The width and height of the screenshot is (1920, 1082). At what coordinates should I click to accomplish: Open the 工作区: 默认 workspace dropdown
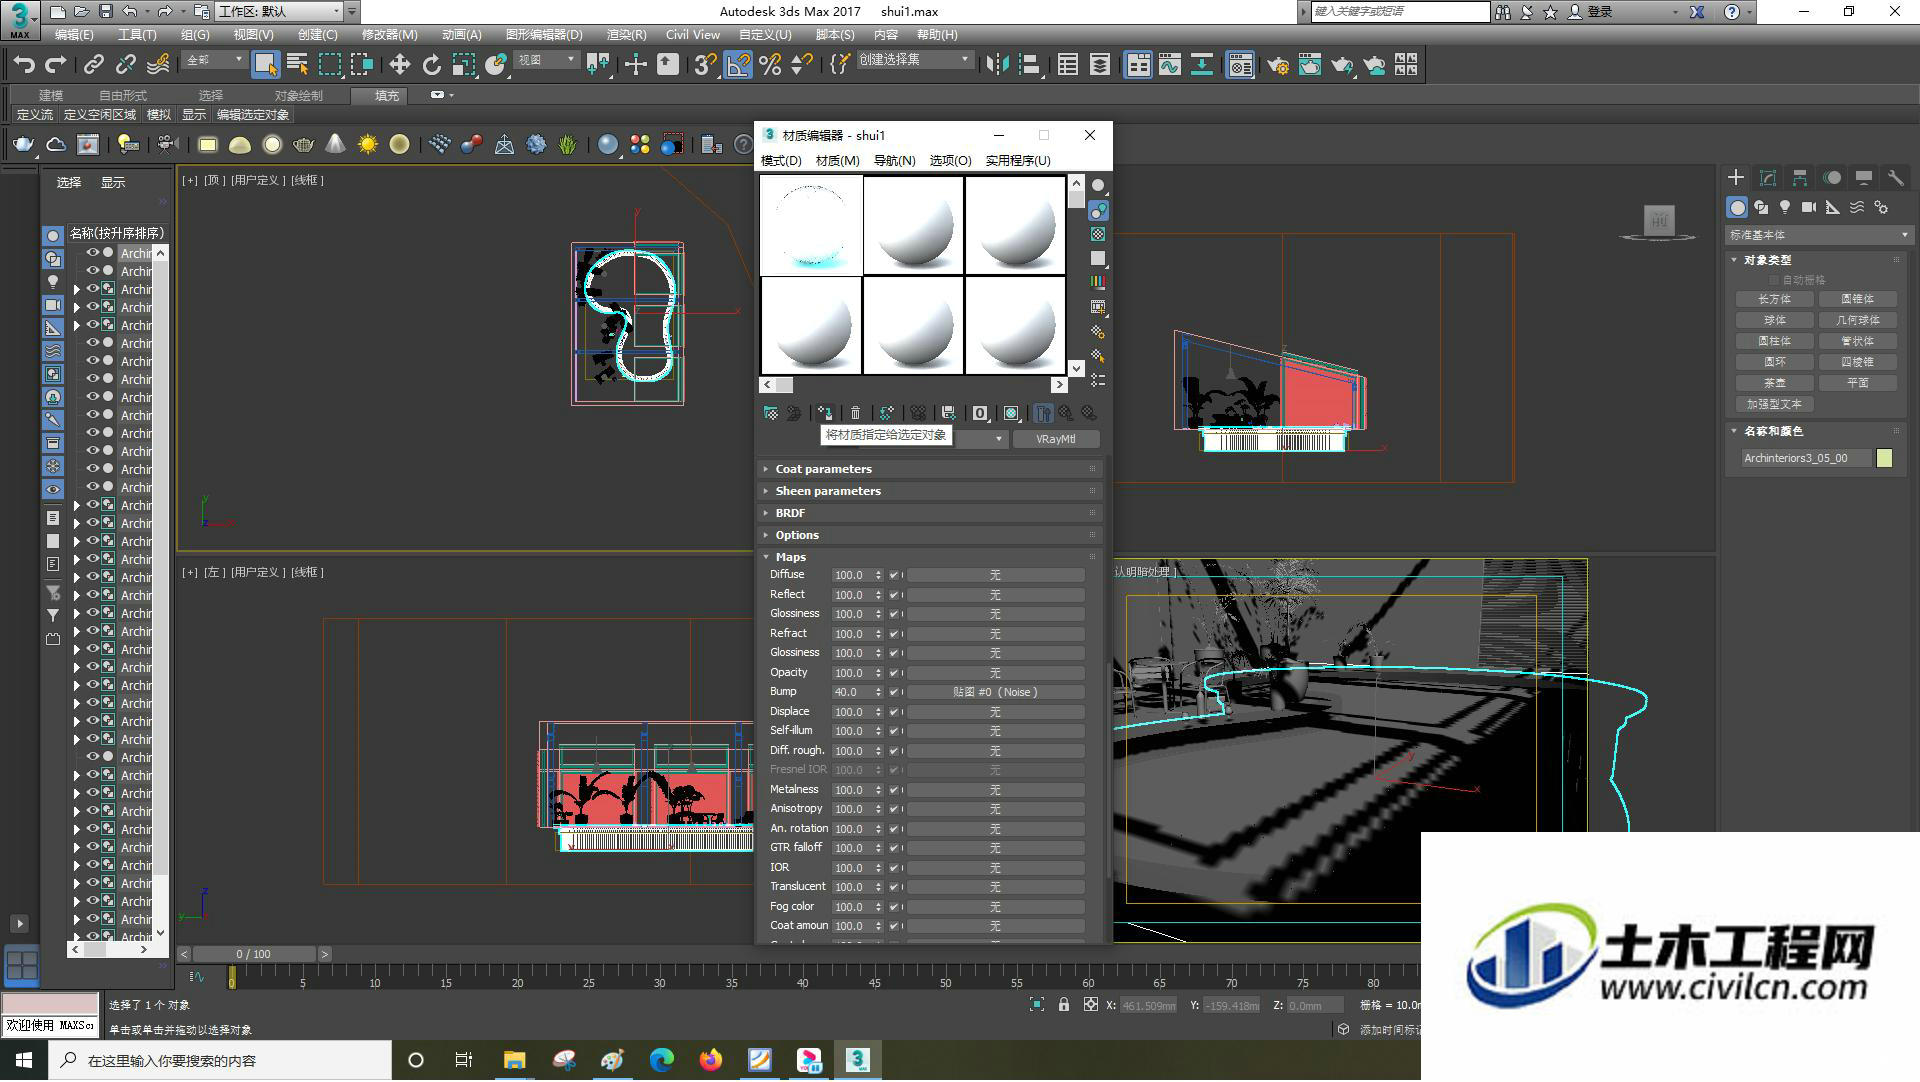point(280,11)
